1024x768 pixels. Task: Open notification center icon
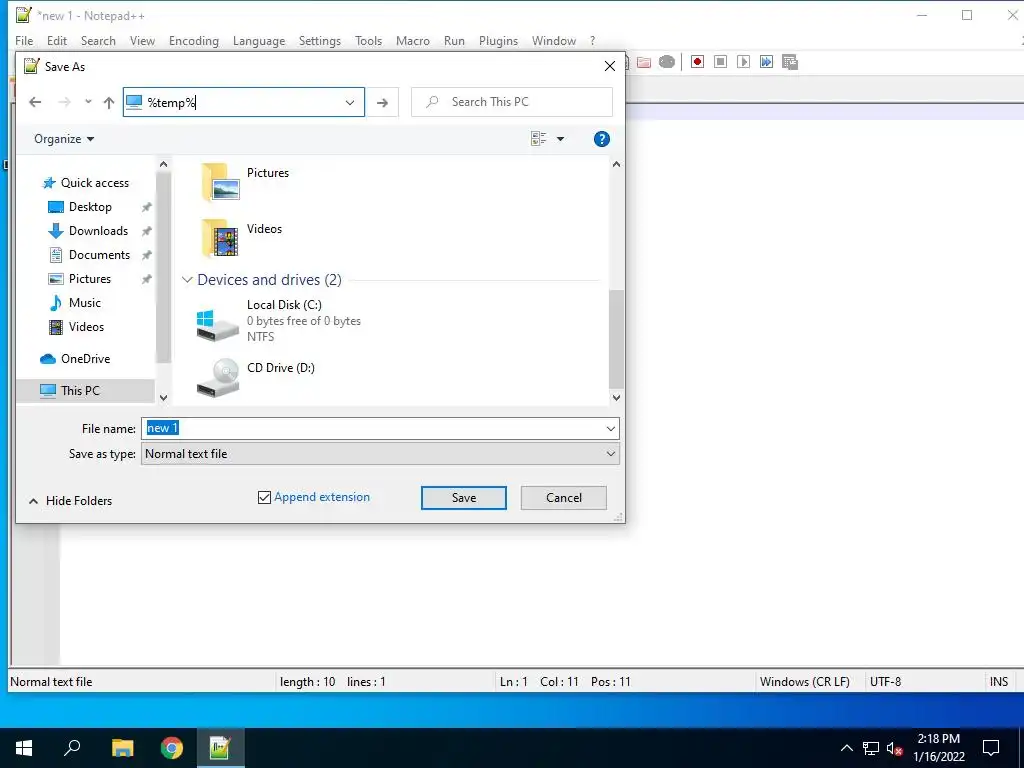pyautogui.click(x=991, y=748)
